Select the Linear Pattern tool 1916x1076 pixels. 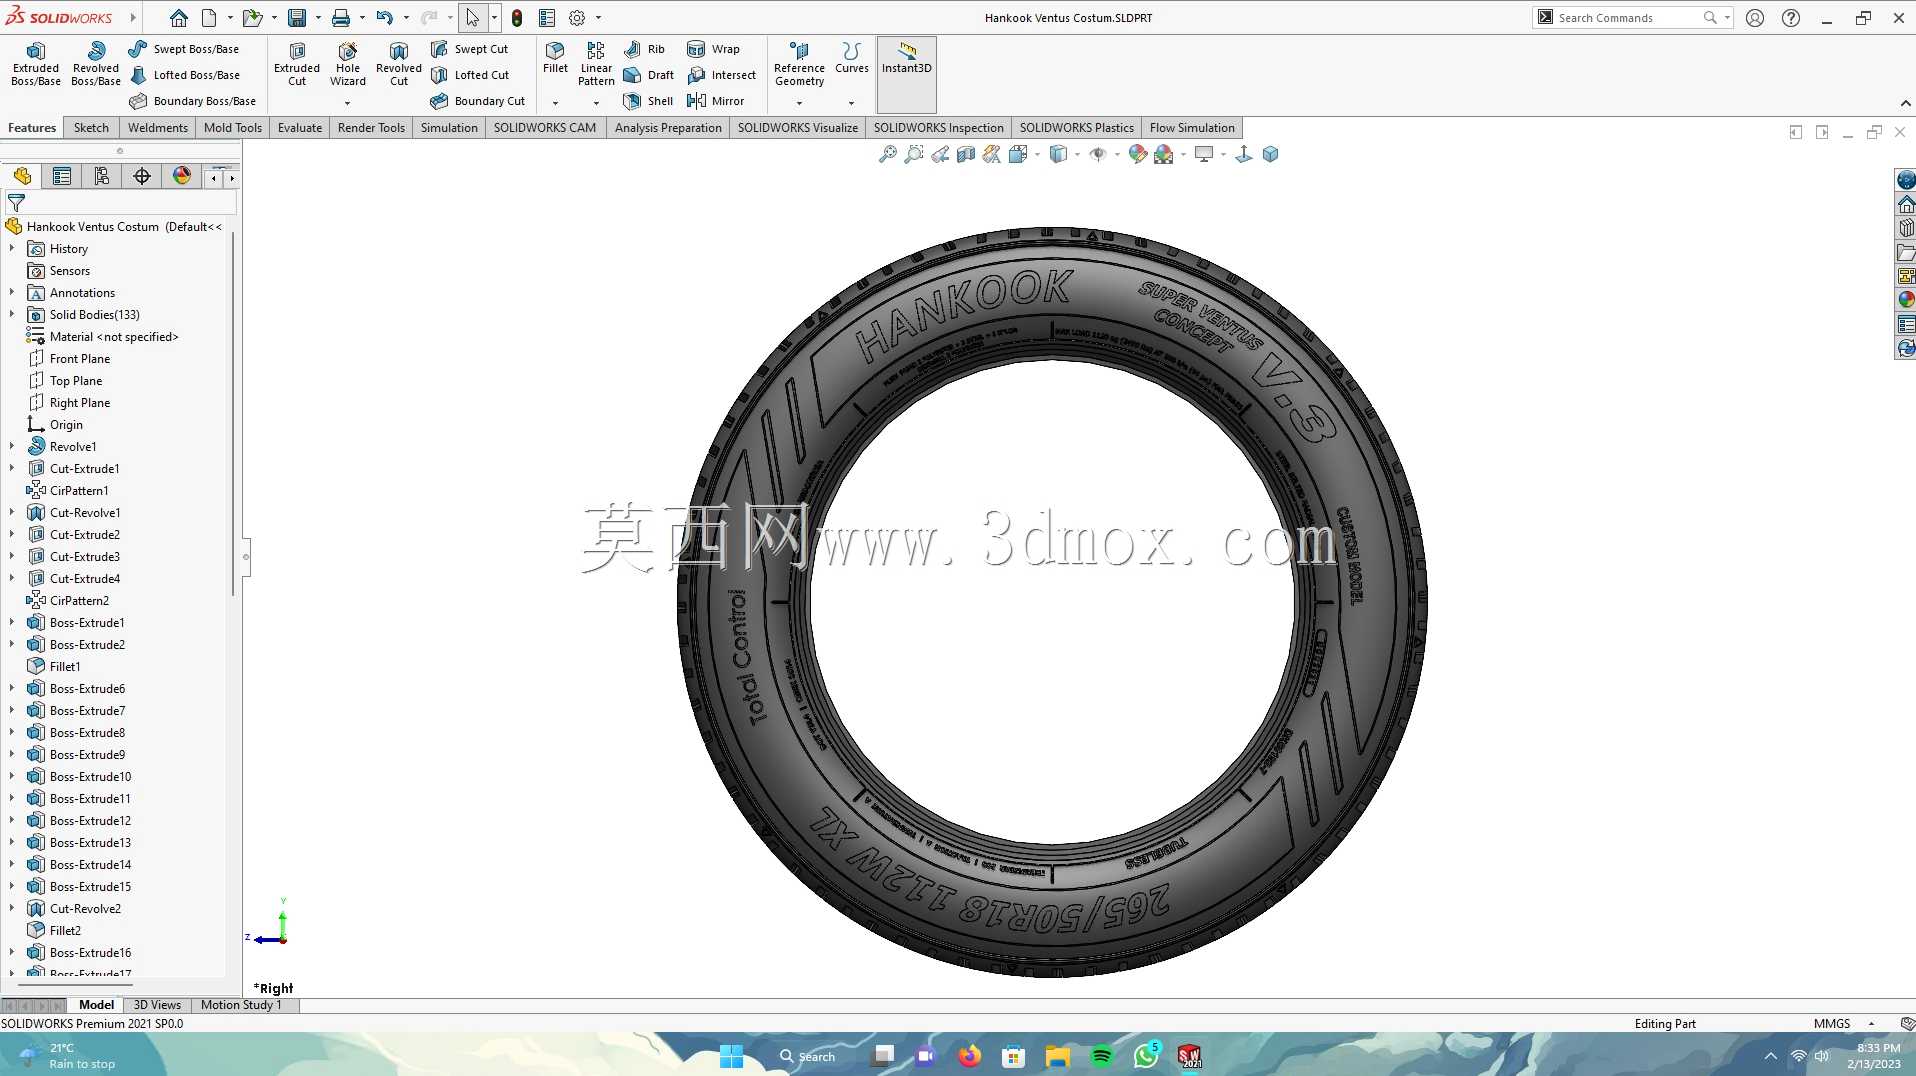point(596,65)
